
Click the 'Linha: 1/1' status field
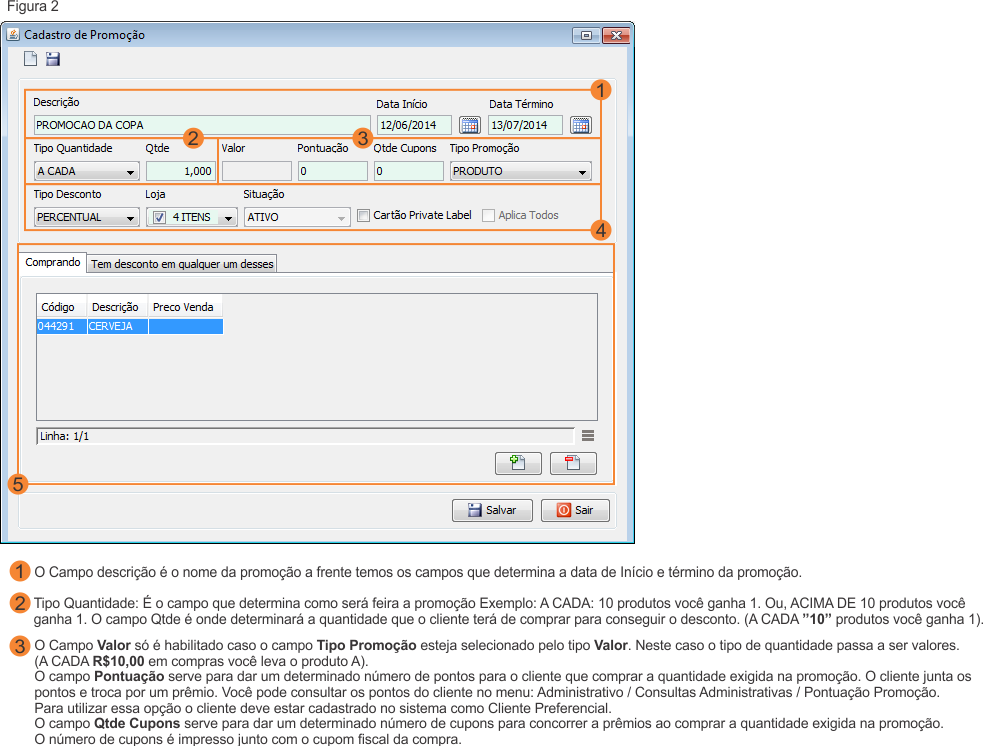pyautogui.click(x=305, y=436)
